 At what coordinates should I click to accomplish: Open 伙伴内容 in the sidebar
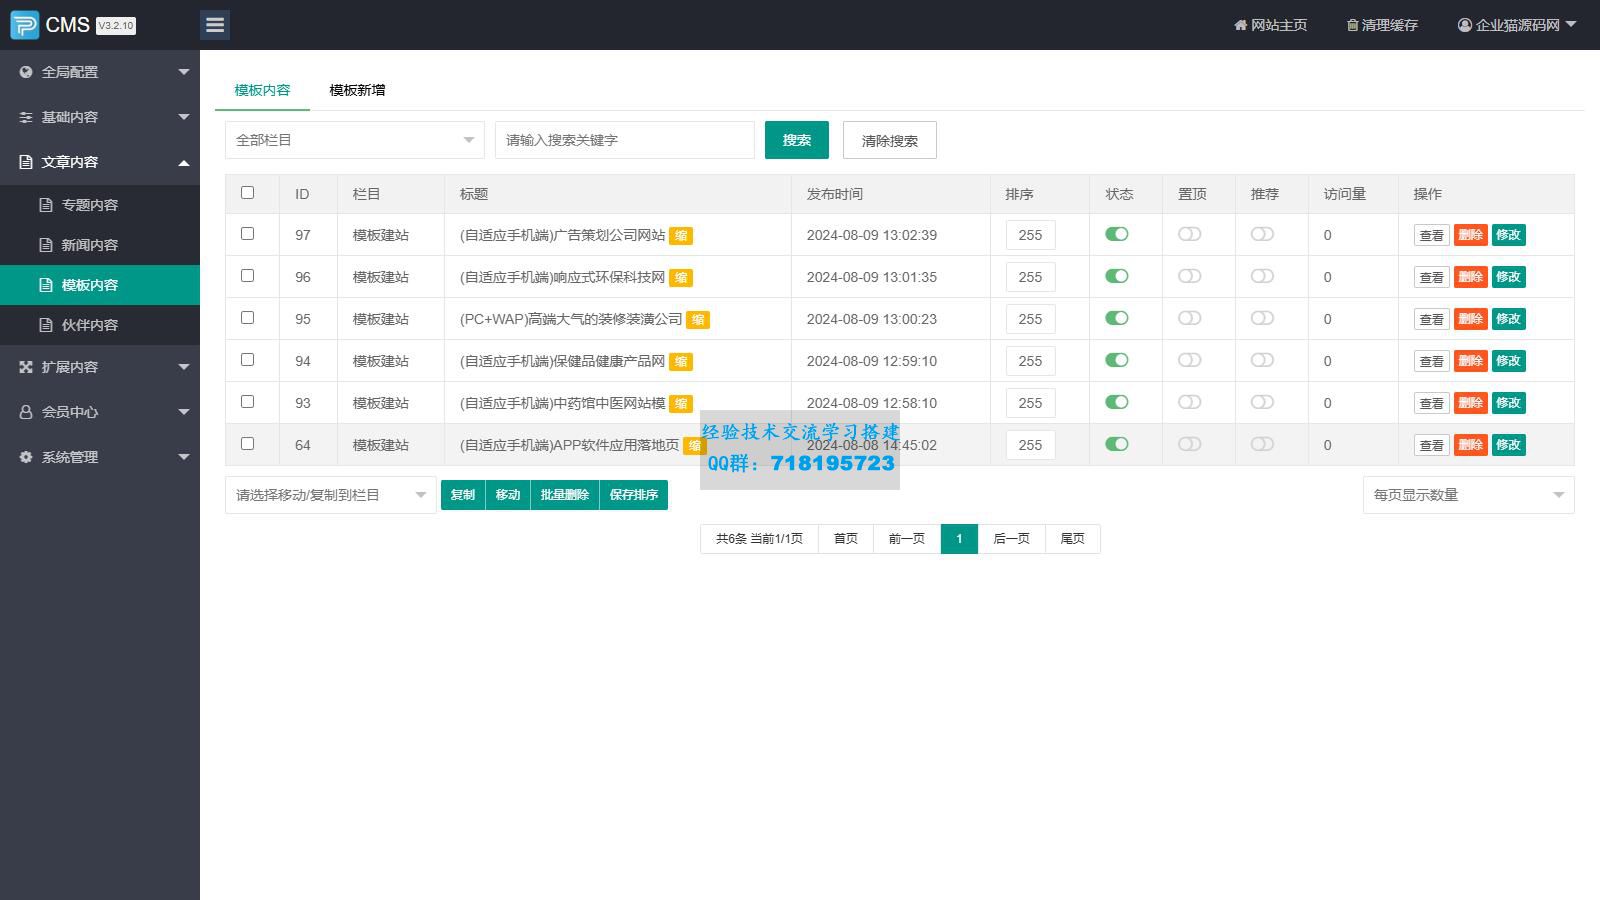pos(100,325)
